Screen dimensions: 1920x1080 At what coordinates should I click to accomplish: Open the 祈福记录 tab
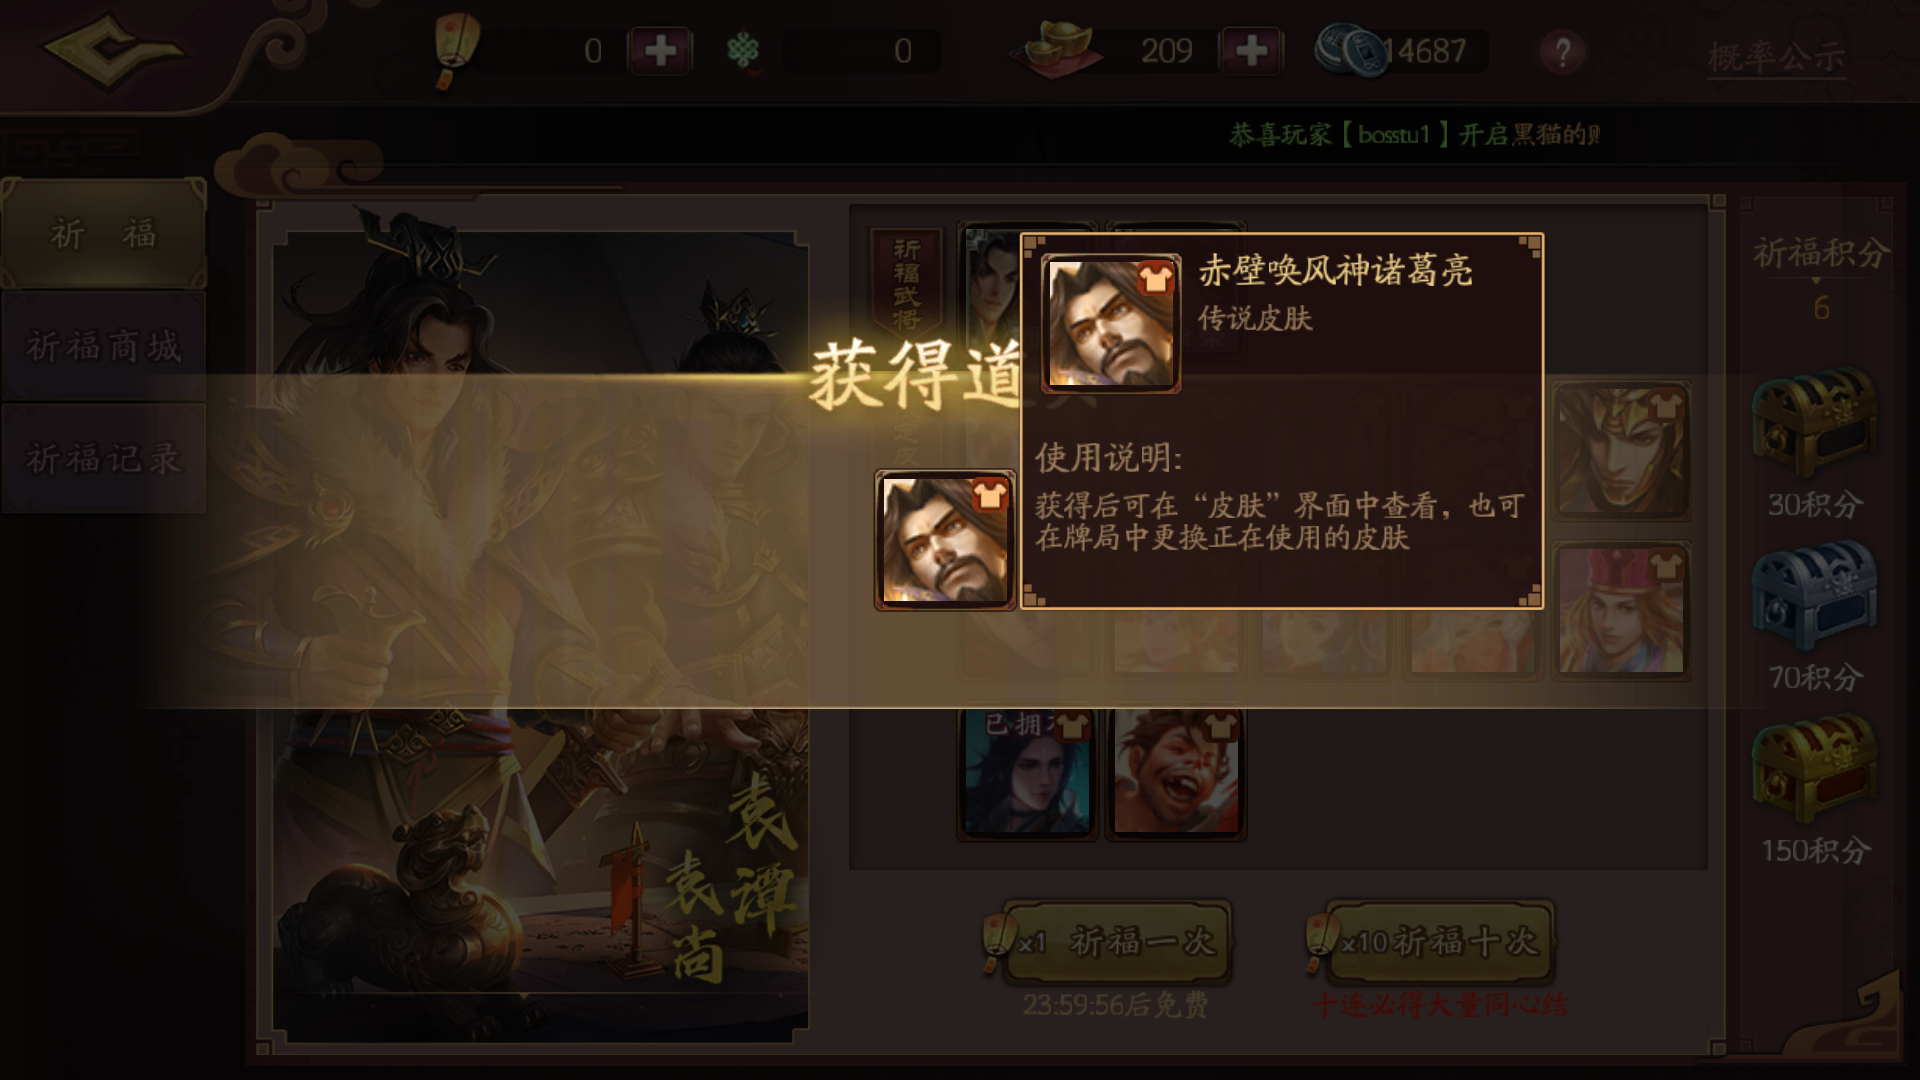tap(104, 459)
